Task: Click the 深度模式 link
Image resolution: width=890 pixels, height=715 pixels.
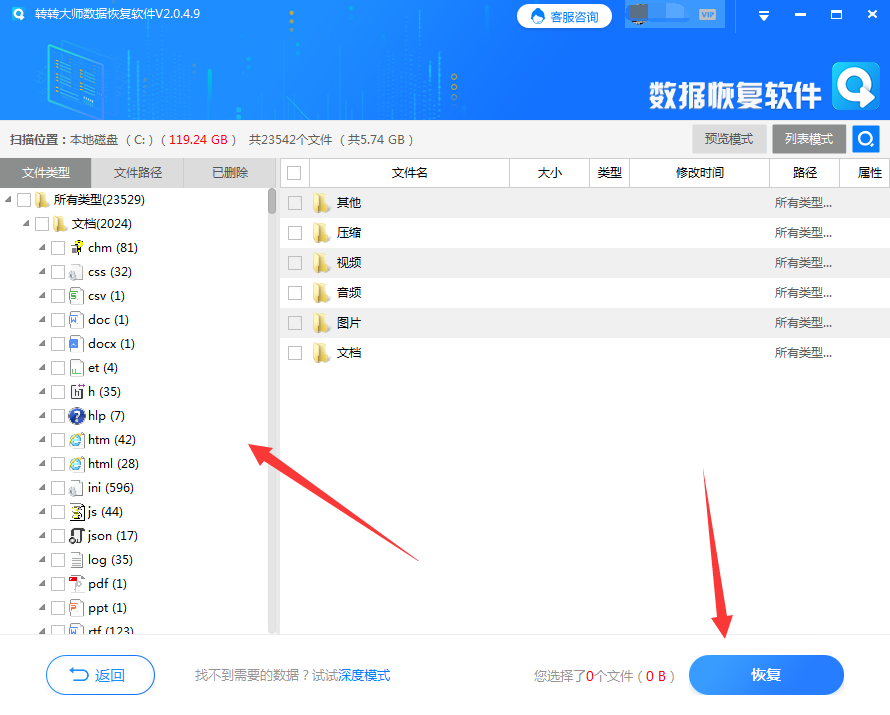Action: 365,675
